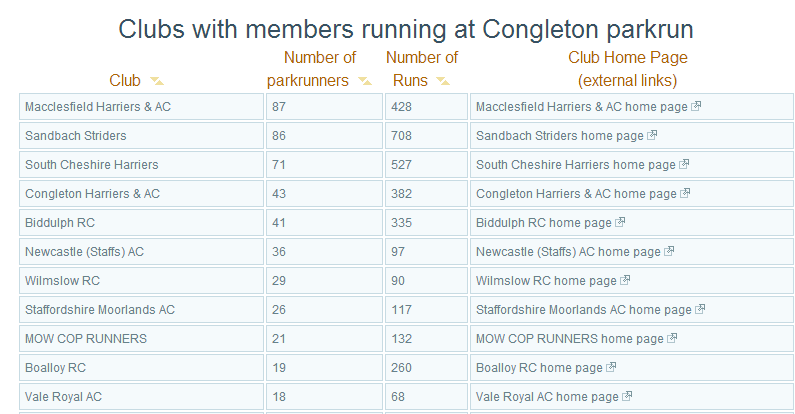Click external link icon for Macclesfield Harriers
The image size is (795, 414).
[696, 106]
